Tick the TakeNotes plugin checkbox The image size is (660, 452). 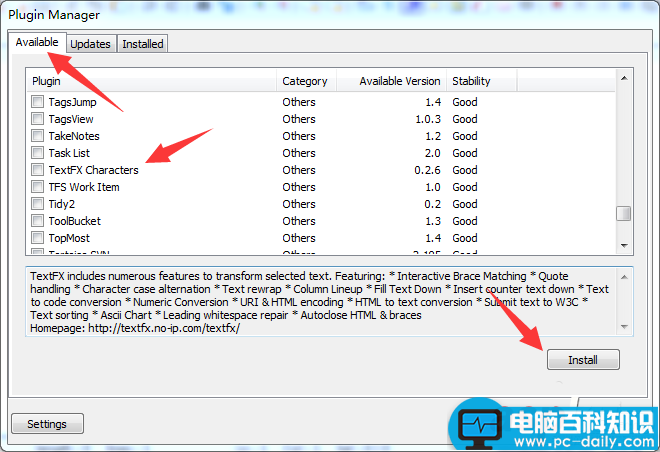(37, 136)
